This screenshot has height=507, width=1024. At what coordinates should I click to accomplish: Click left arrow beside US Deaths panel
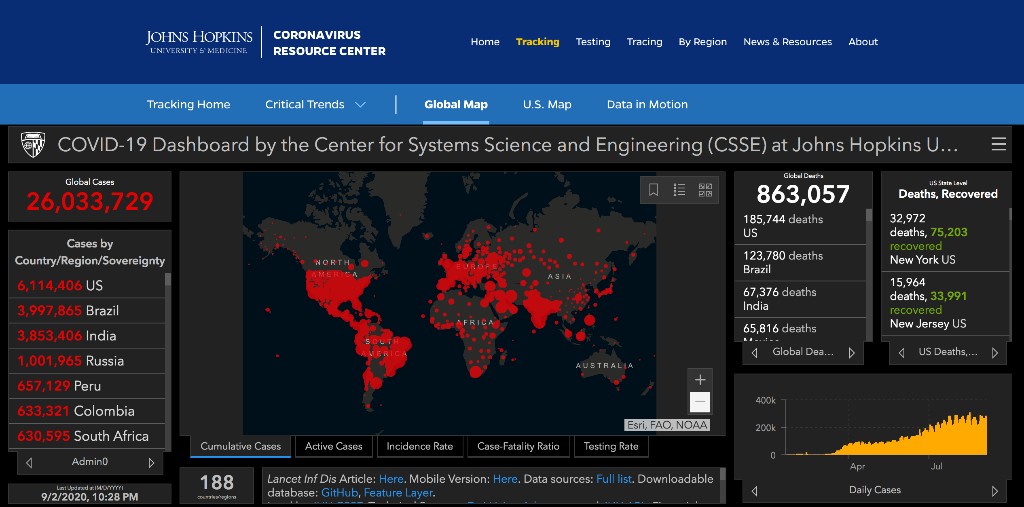click(901, 353)
